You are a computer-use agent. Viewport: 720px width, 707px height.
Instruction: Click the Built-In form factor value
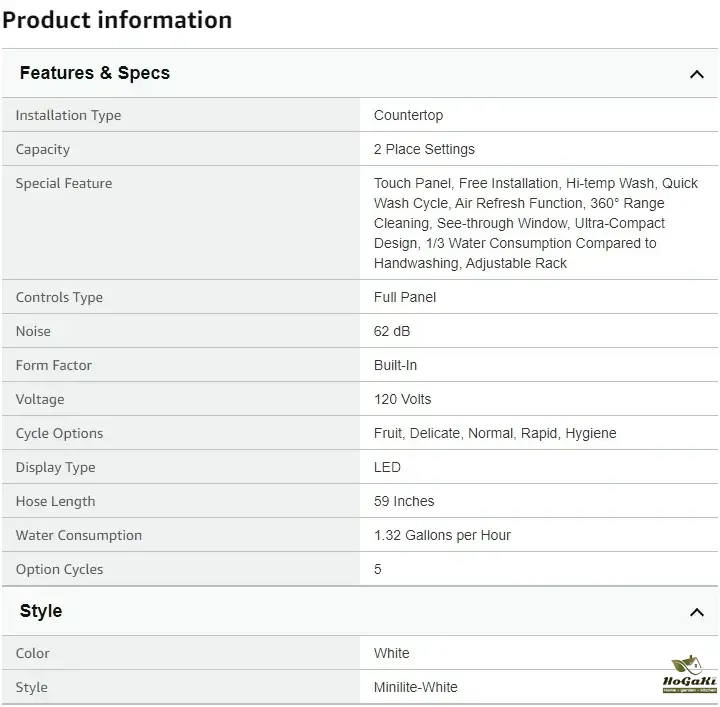pyautogui.click(x=395, y=365)
